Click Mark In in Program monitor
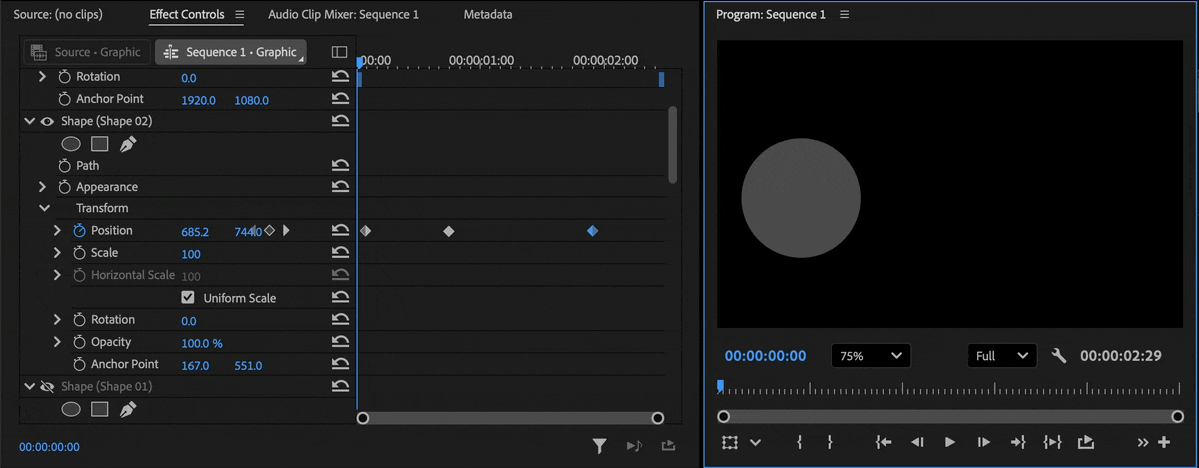Screen dimensions: 1199x468 799,442
